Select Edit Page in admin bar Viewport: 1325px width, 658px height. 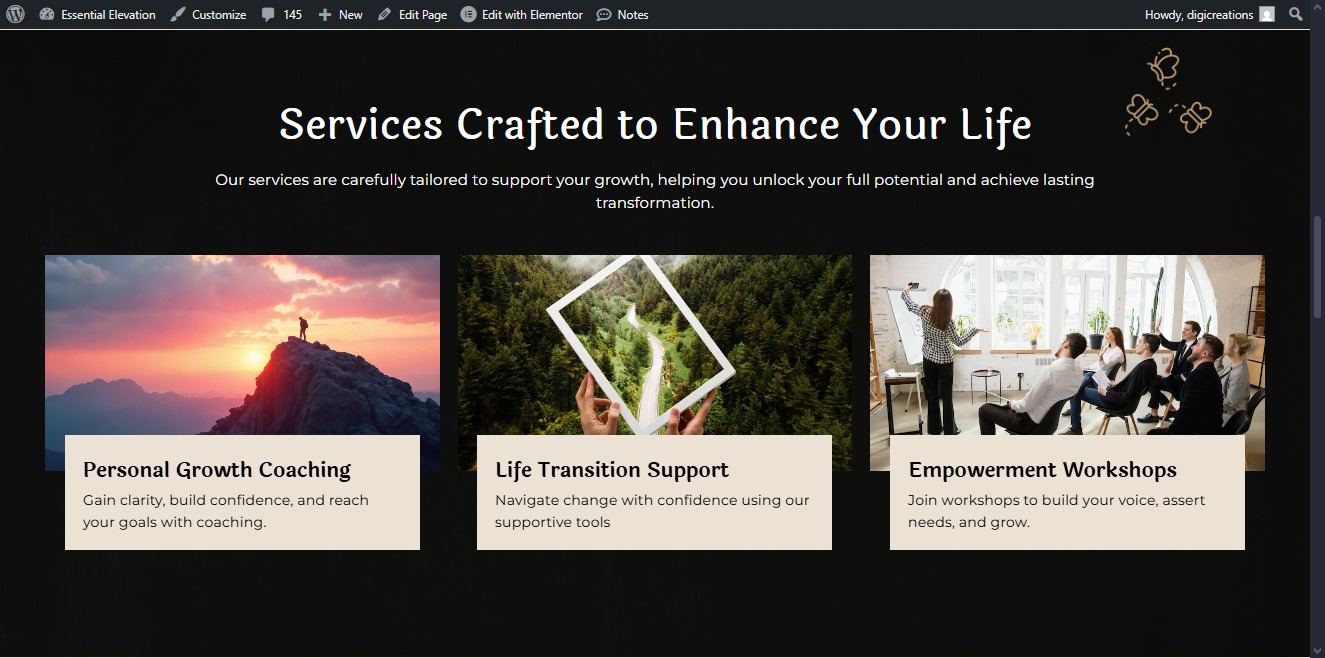tap(412, 14)
